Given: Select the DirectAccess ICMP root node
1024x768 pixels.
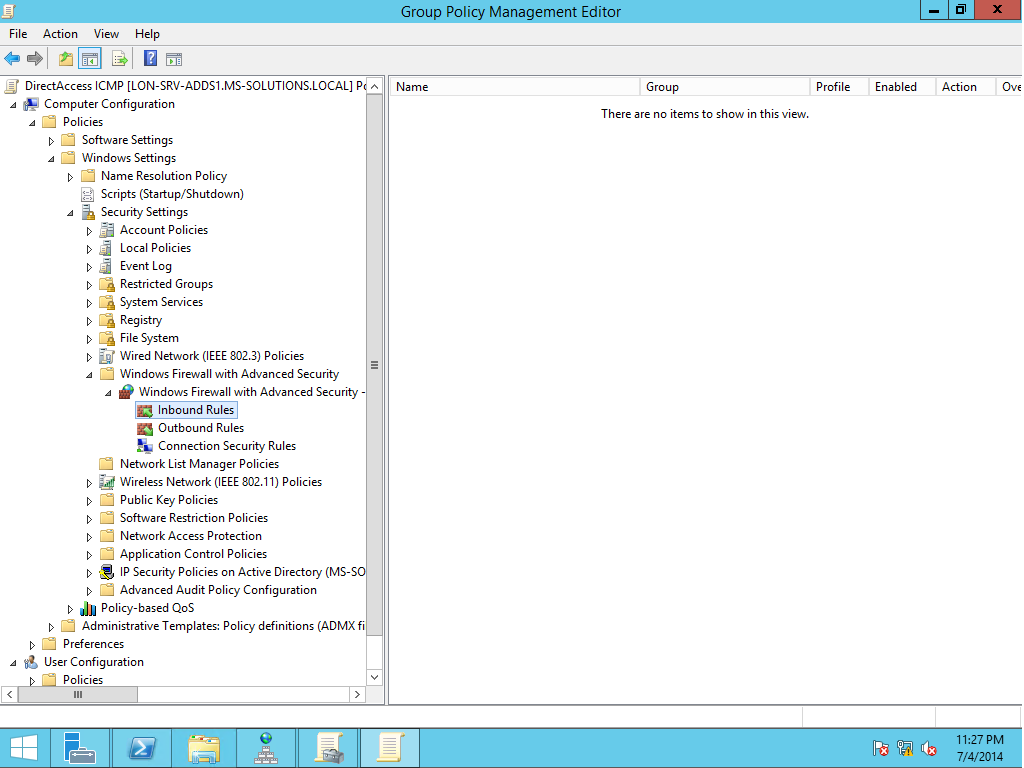Looking at the screenshot, I should [x=195, y=86].
